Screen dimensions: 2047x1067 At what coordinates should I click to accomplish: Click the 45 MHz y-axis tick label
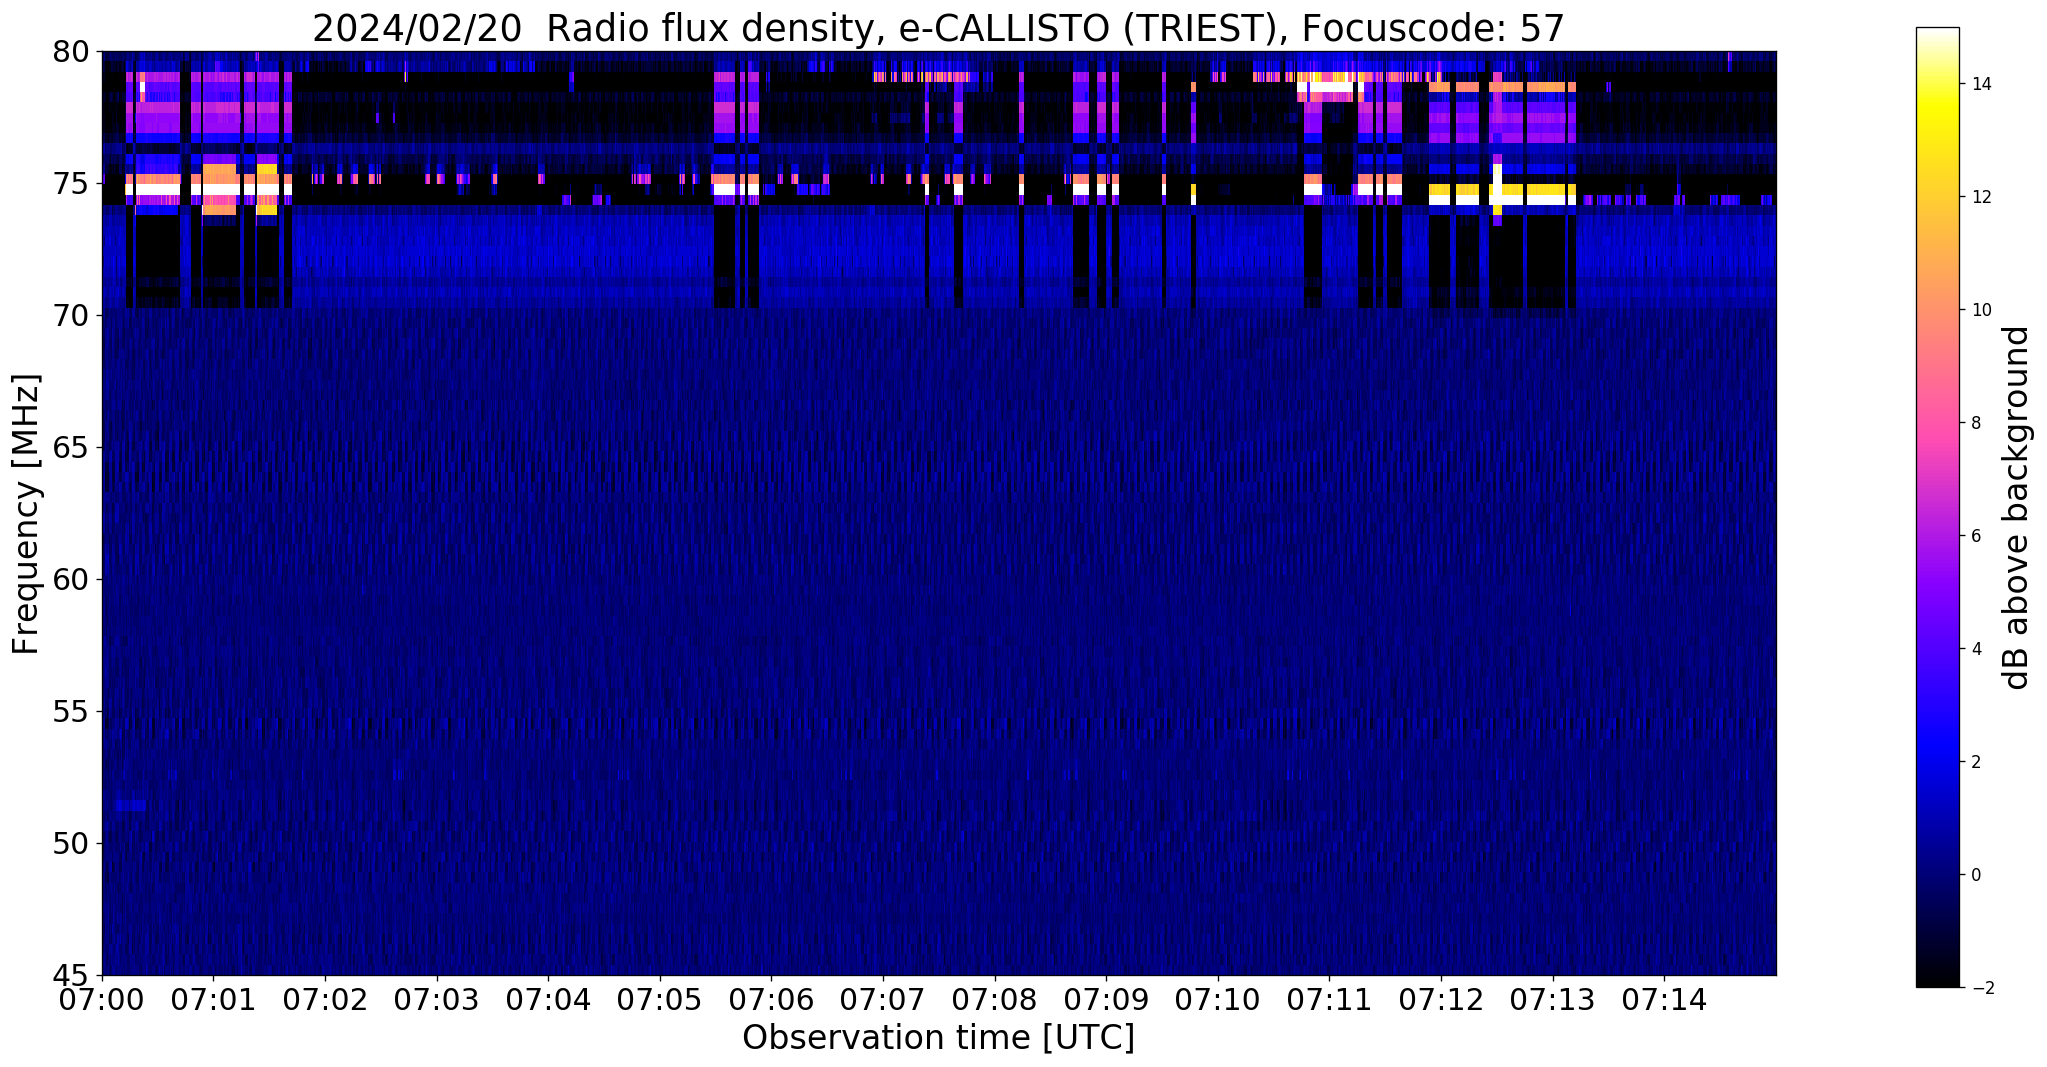click(71, 976)
